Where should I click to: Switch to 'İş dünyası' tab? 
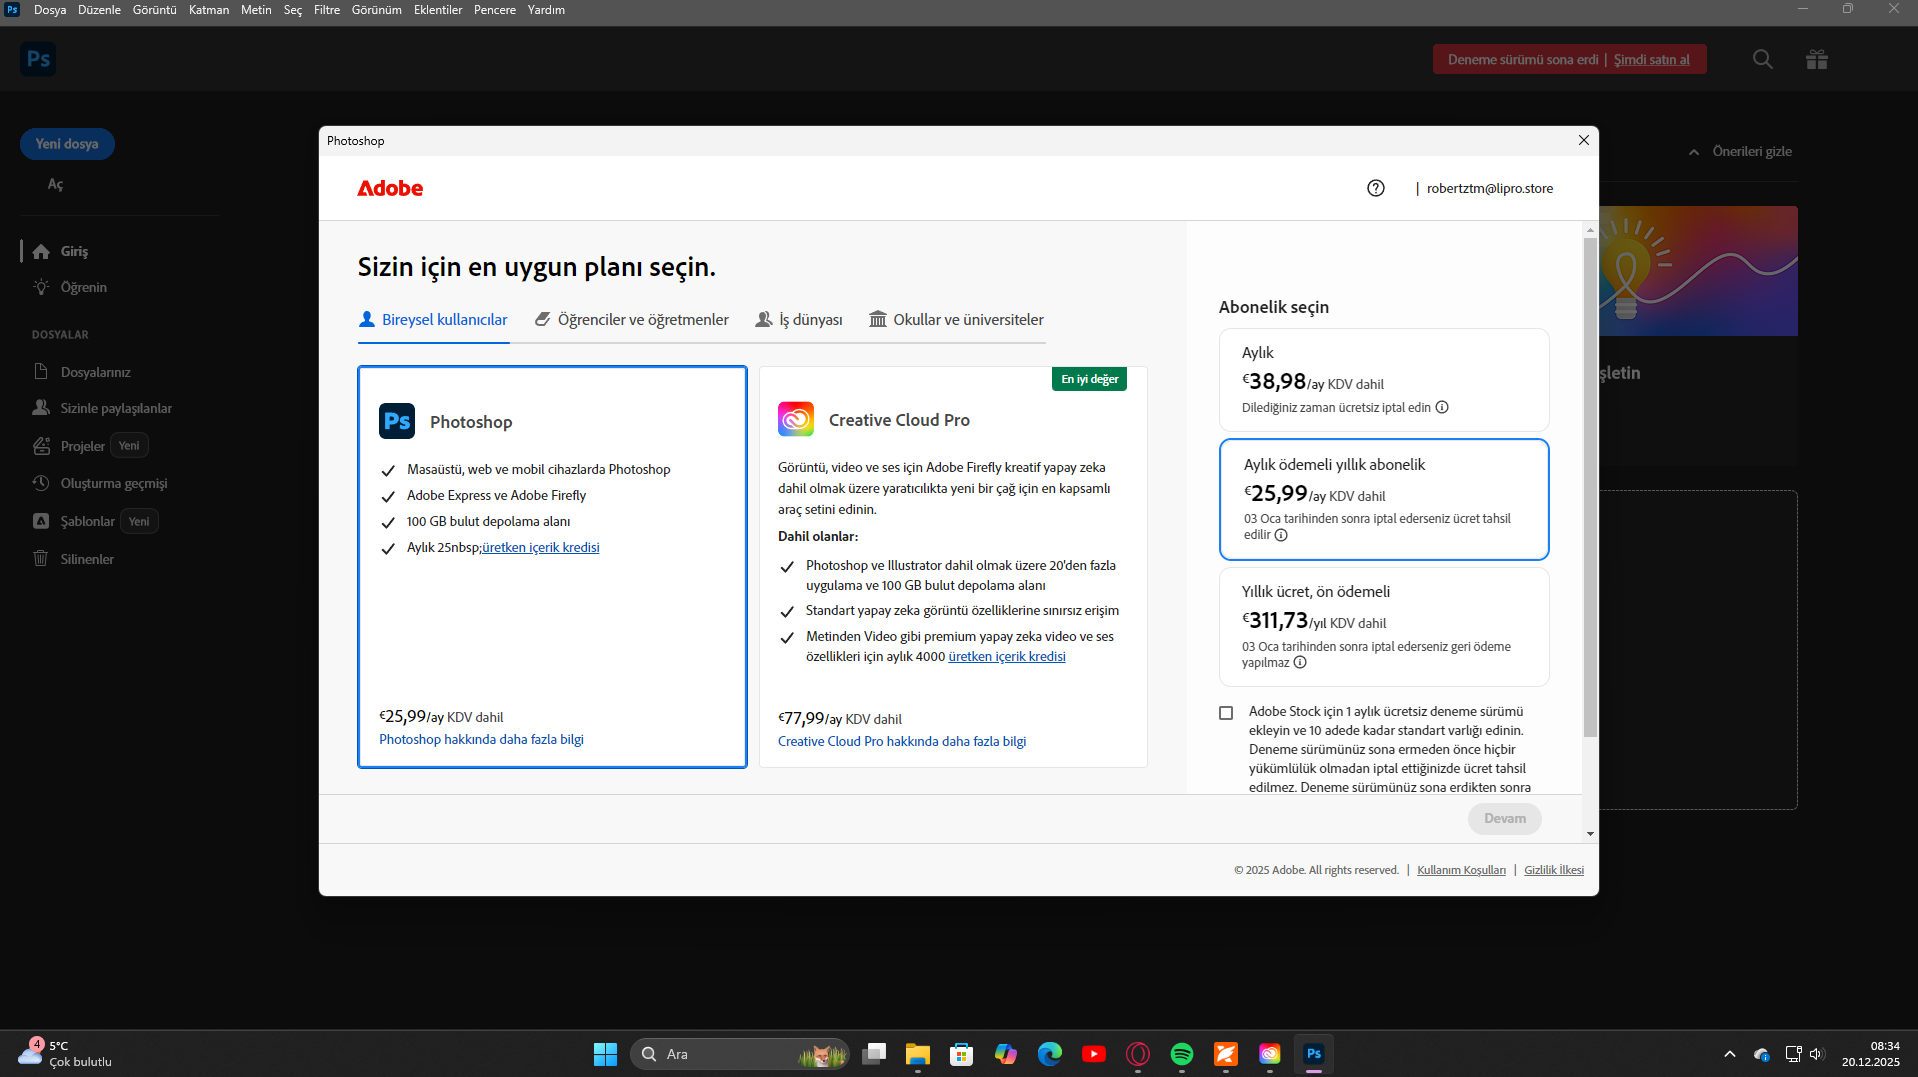click(799, 320)
